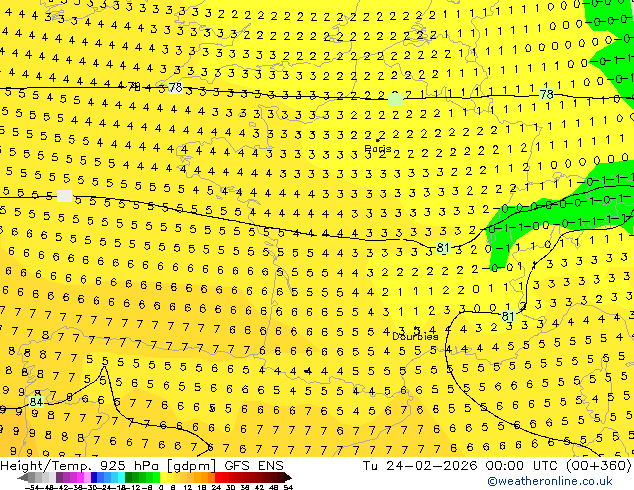This screenshot has width=634, height=490.
Task: Click the blank white label box on the contour line
Action: pyautogui.click(x=65, y=196)
